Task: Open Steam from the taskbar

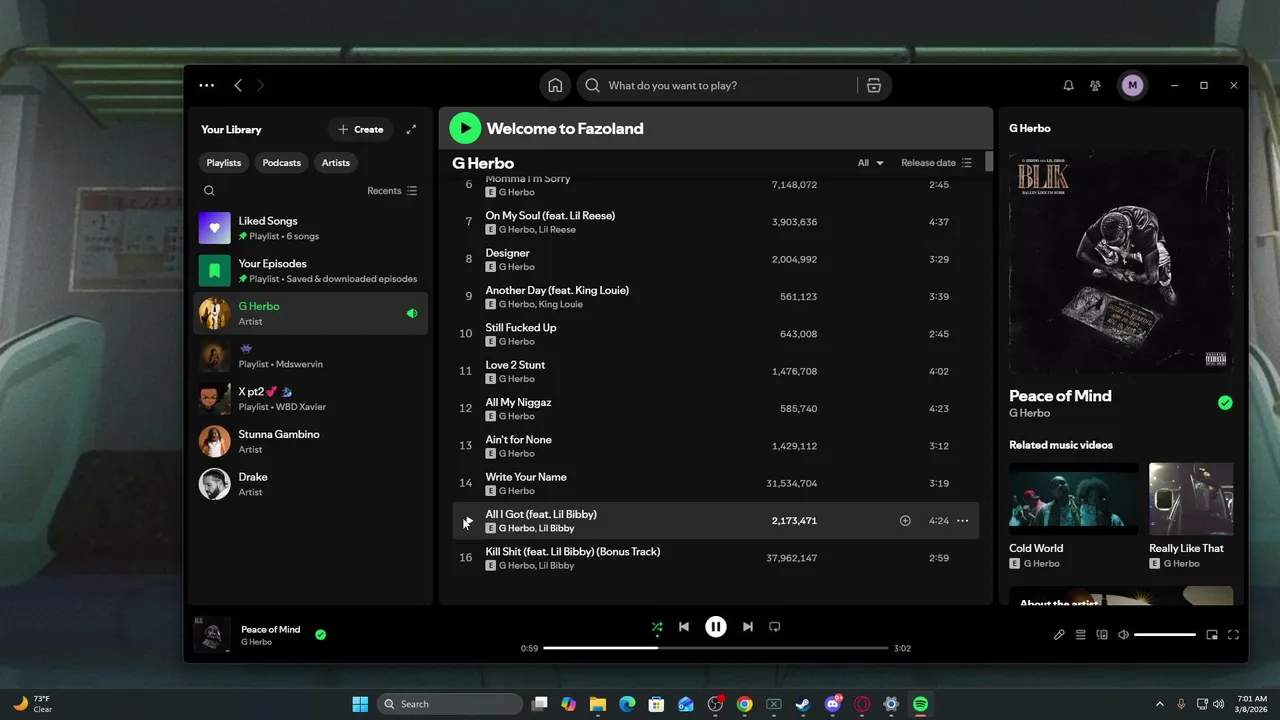Action: click(803, 704)
